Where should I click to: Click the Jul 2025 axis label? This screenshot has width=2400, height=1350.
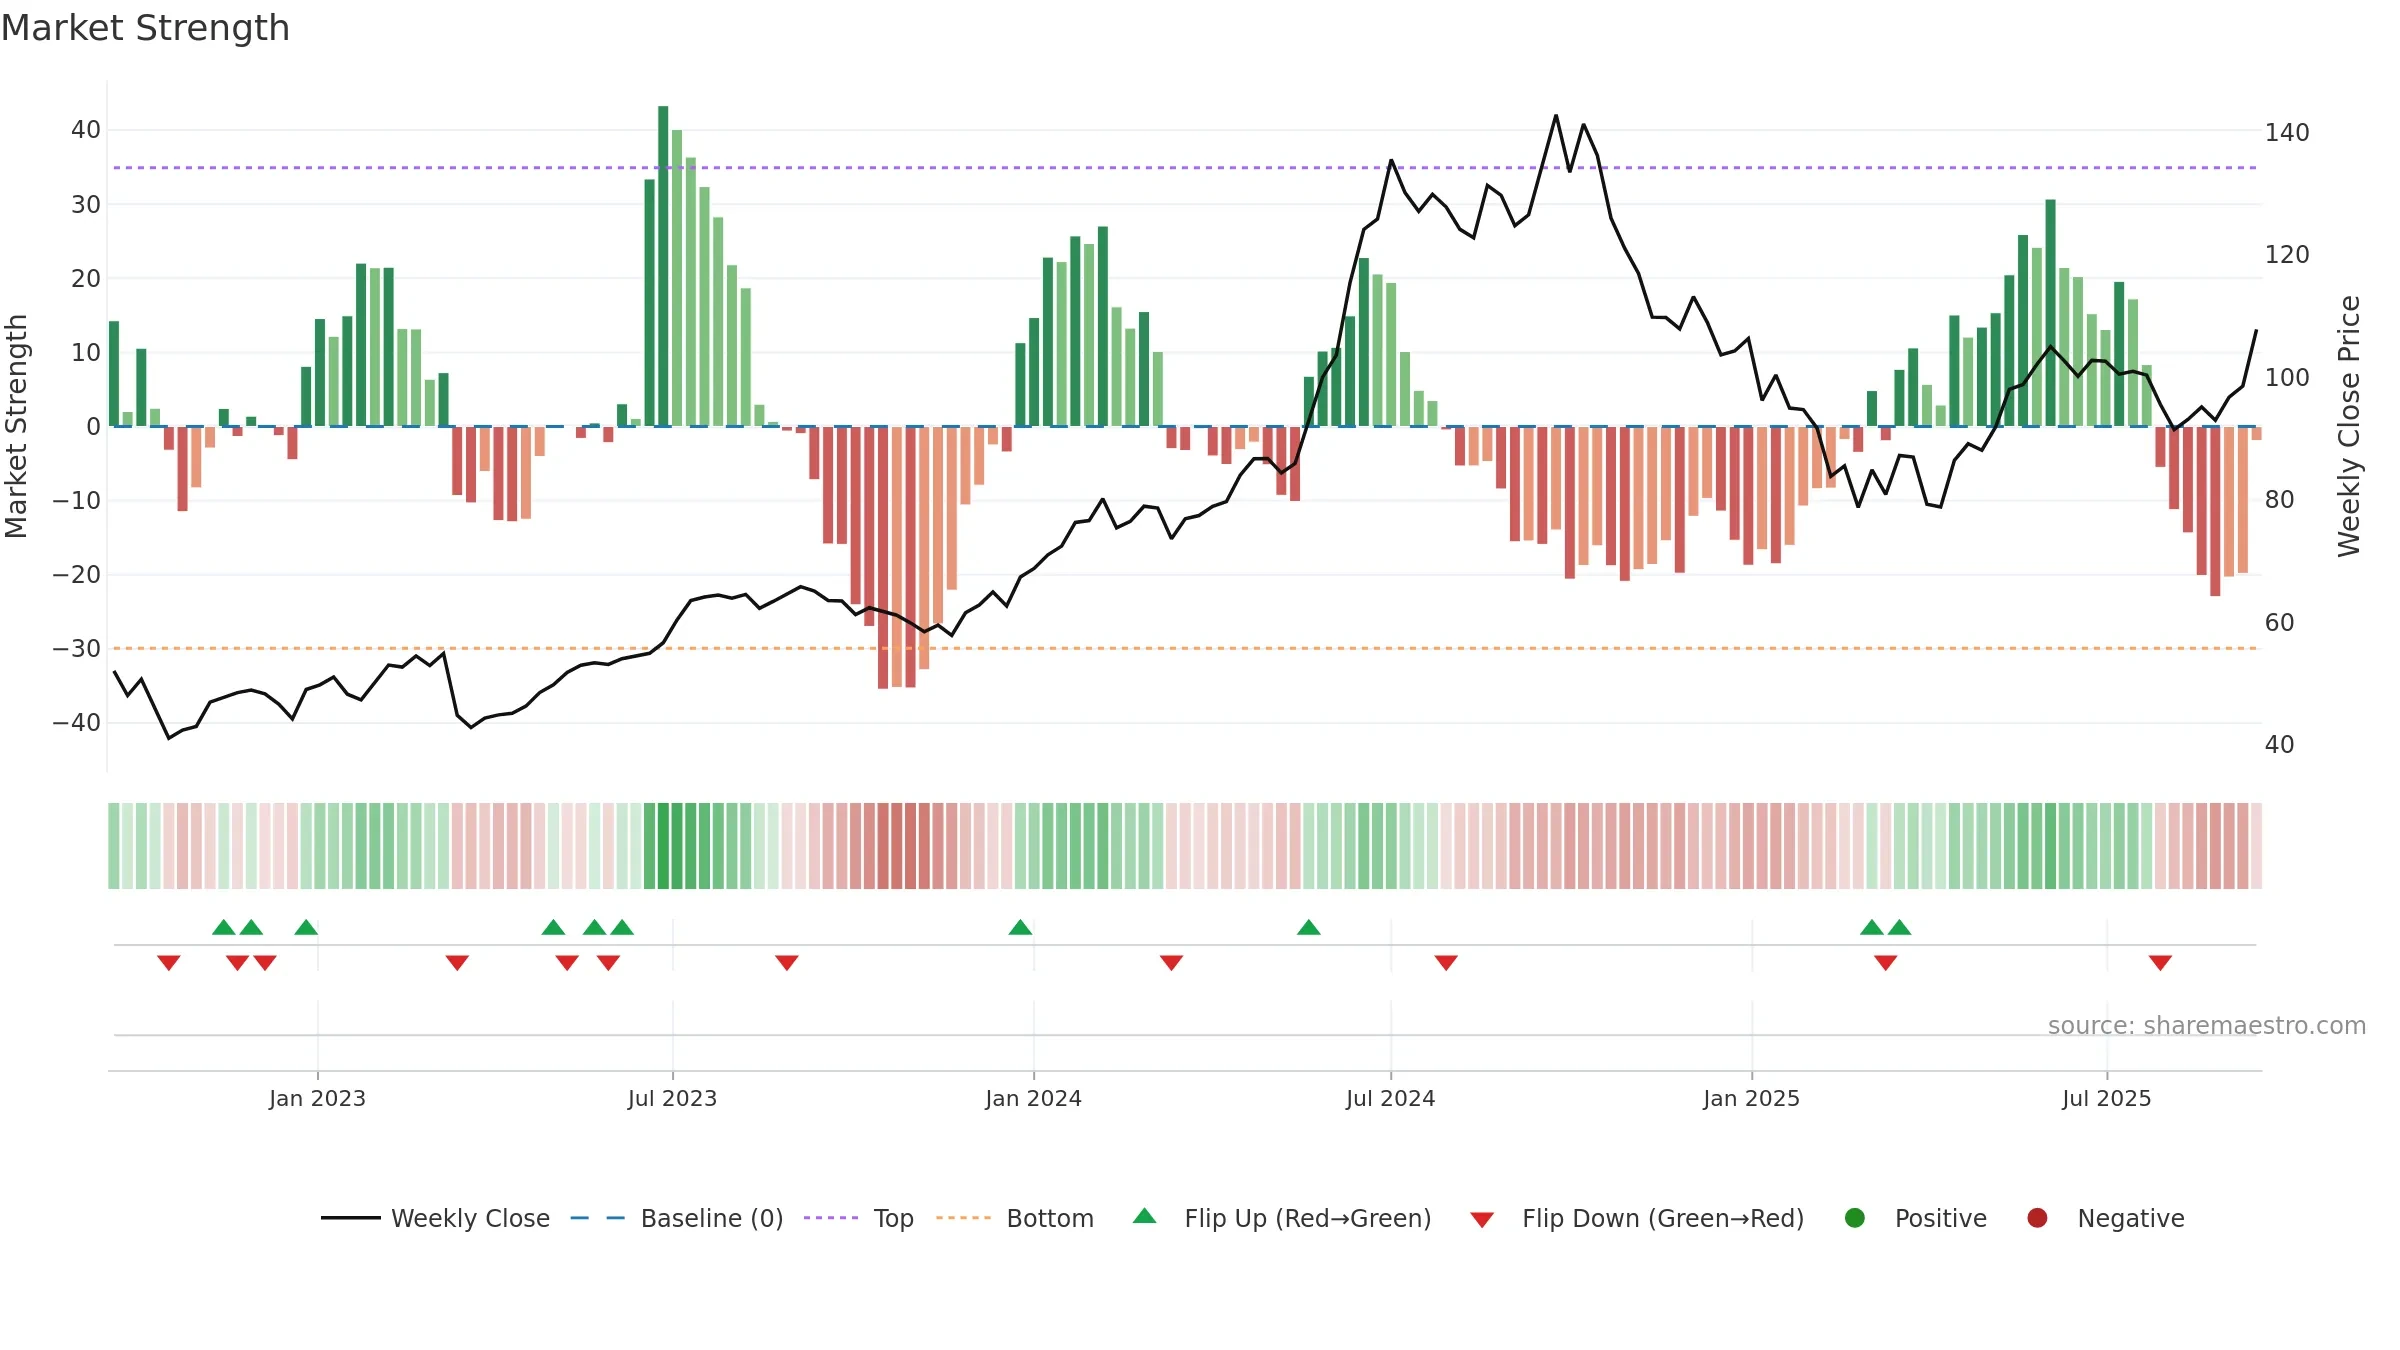click(2106, 1098)
